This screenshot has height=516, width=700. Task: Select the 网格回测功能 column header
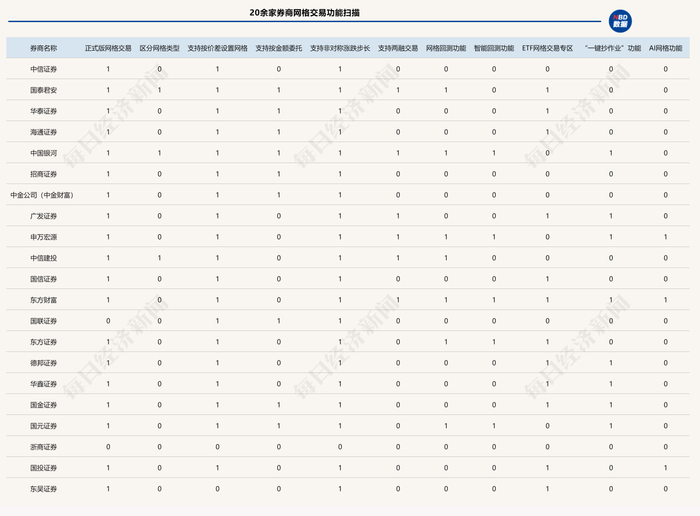pos(446,48)
